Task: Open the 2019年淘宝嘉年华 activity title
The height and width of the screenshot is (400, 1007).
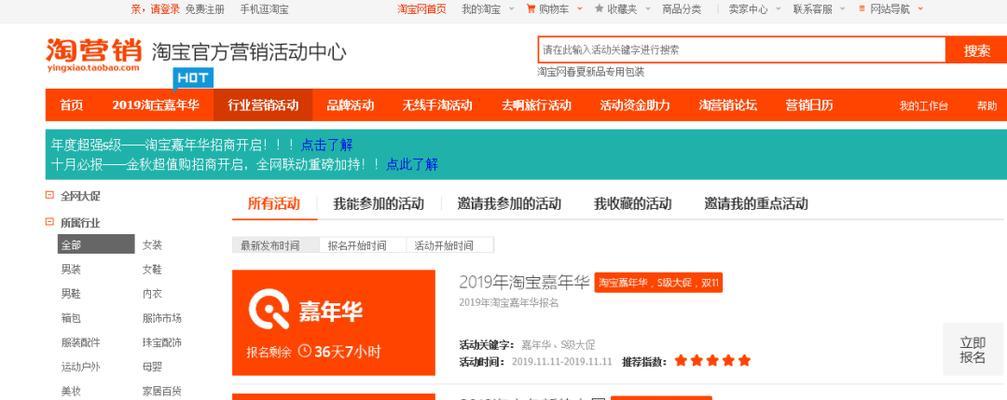Action: (x=524, y=282)
